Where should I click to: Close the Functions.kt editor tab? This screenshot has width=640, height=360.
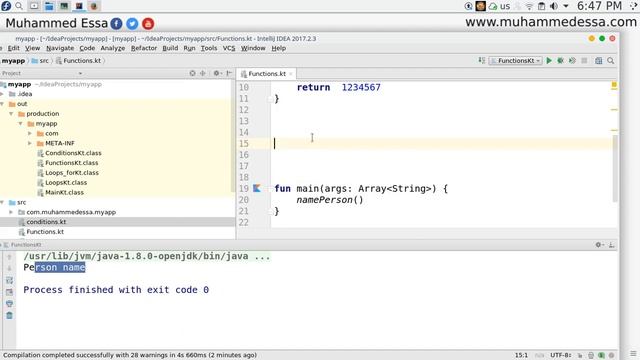tap(291, 74)
